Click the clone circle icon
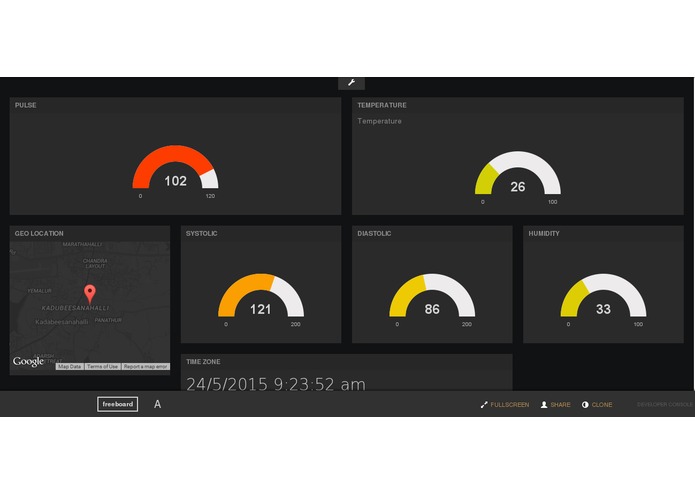Viewport: 695px width, 494px height. [x=585, y=405]
